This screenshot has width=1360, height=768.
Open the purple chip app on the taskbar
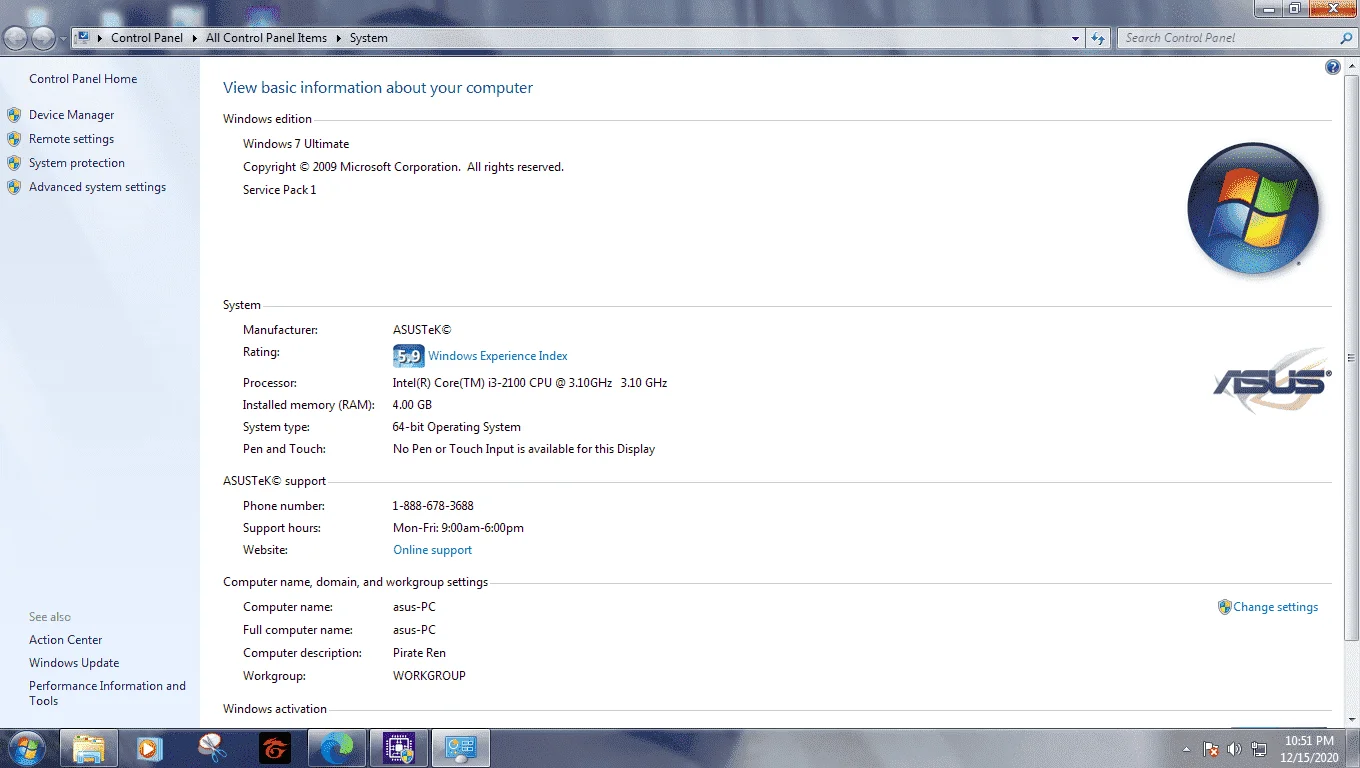click(399, 747)
